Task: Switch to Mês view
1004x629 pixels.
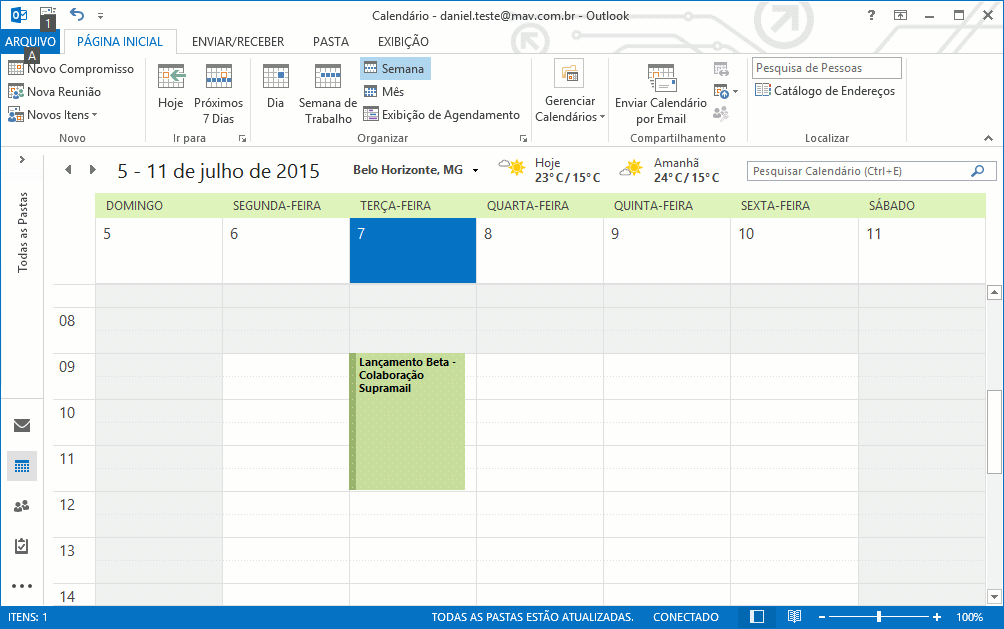Action: [384, 92]
